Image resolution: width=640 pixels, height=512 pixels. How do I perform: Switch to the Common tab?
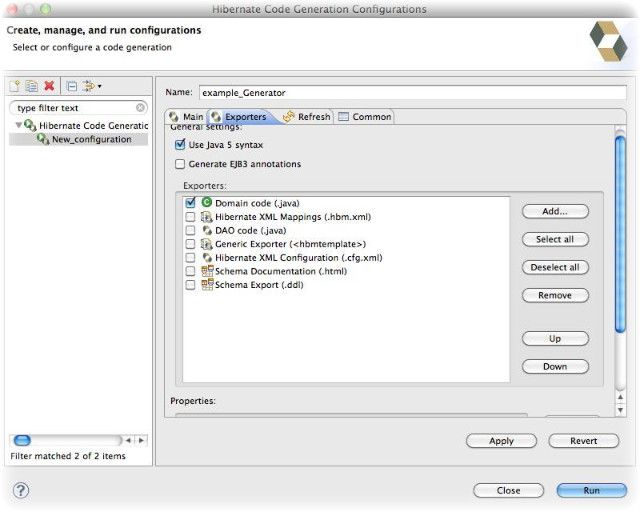[364, 117]
